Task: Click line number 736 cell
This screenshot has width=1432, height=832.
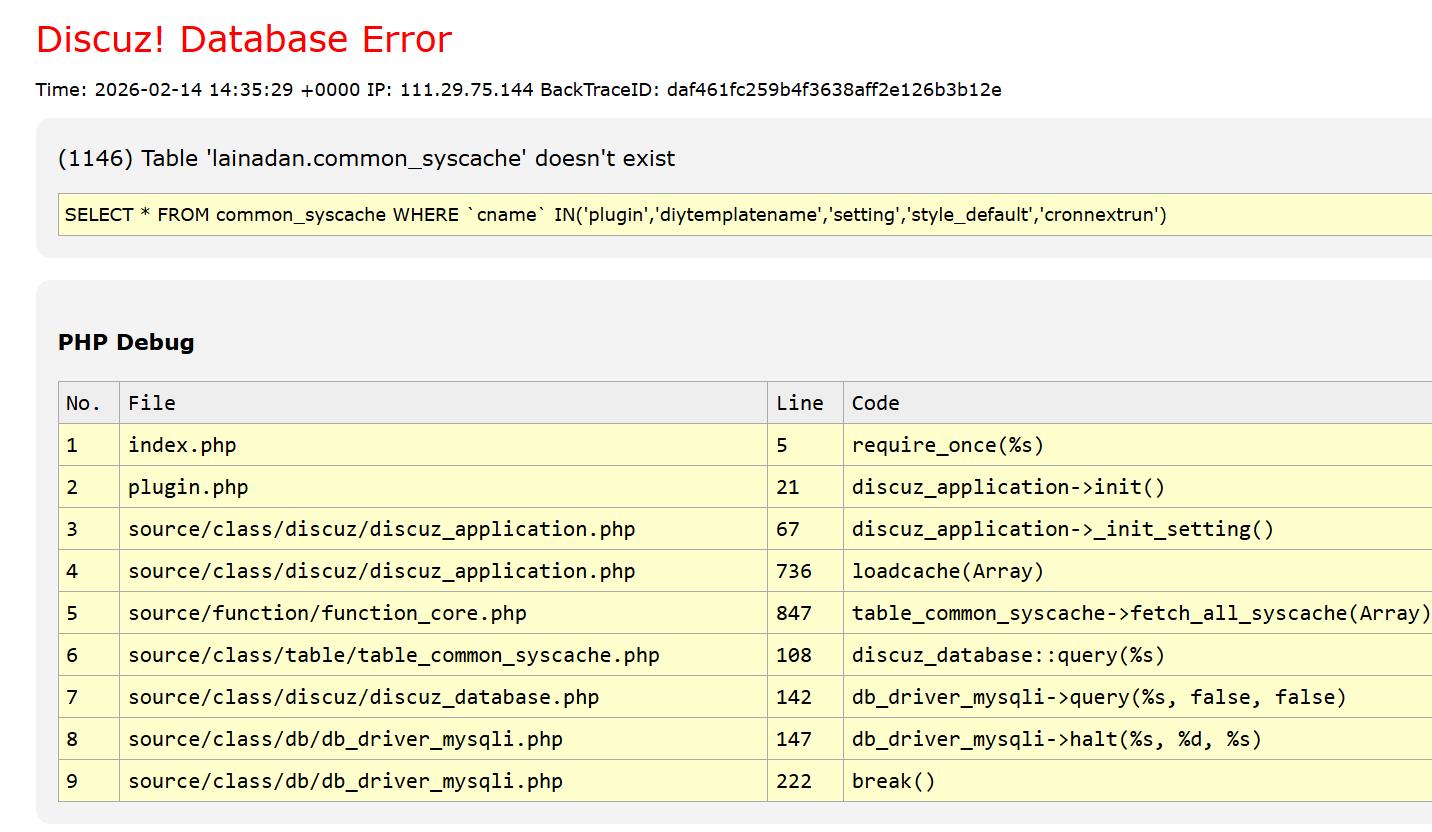Action: coord(794,571)
